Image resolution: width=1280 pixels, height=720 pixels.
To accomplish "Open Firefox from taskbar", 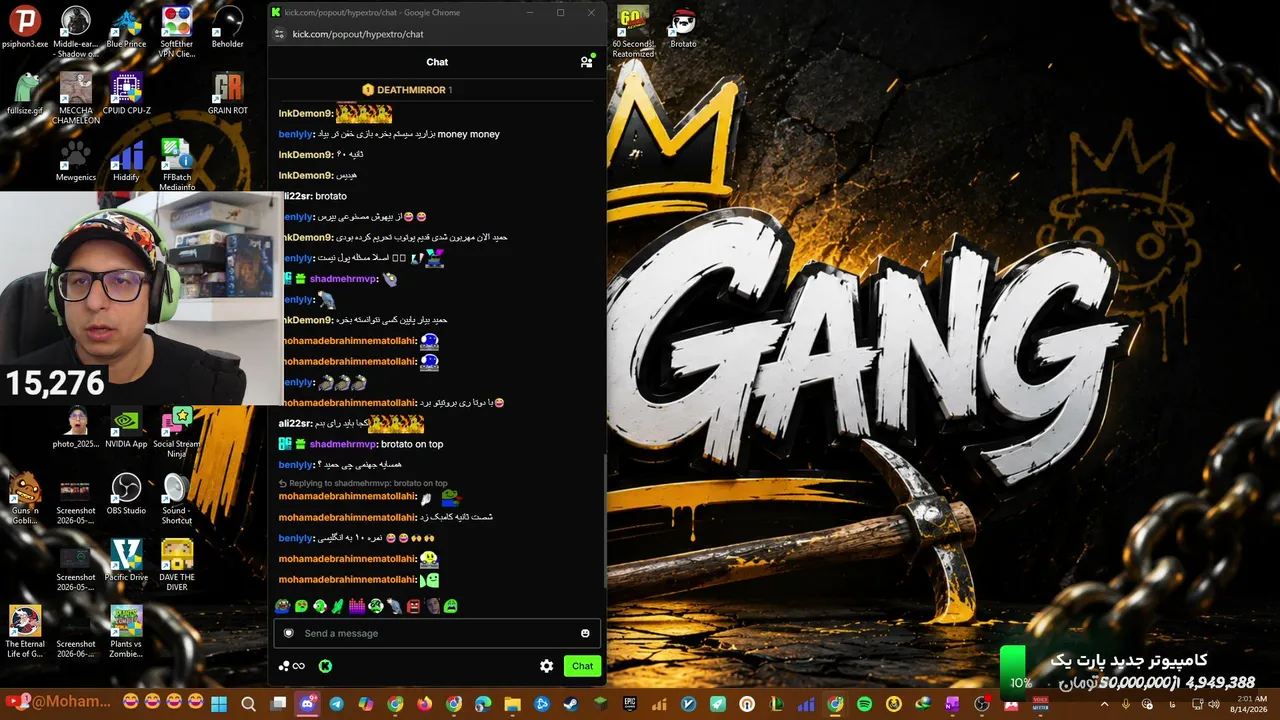I will point(425,704).
